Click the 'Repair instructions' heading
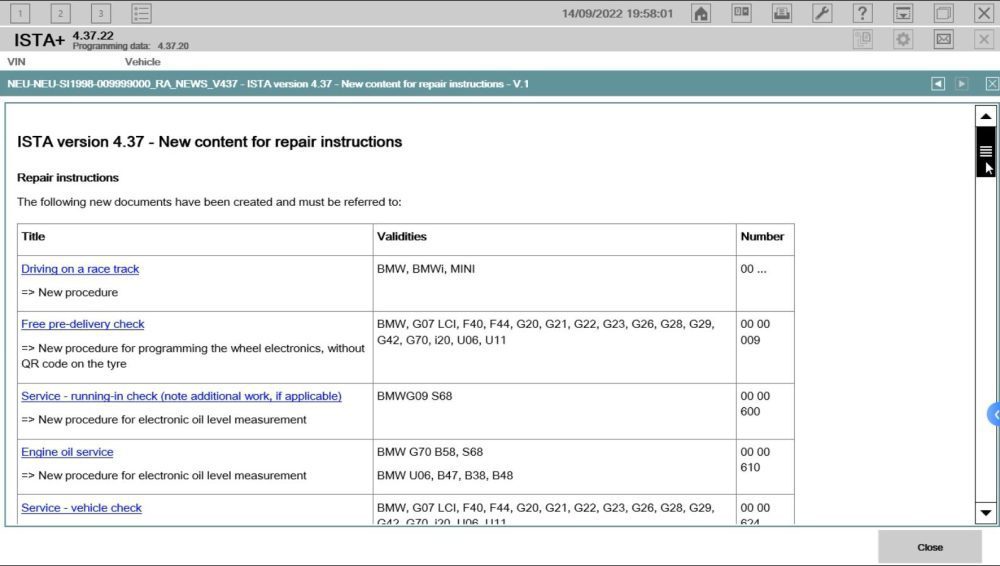The width and height of the screenshot is (1000, 566). point(68,178)
